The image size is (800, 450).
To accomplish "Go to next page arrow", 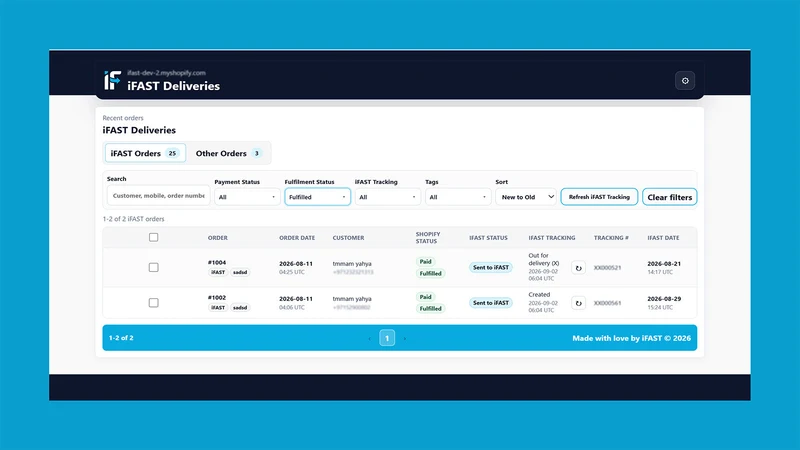I will (x=405, y=338).
